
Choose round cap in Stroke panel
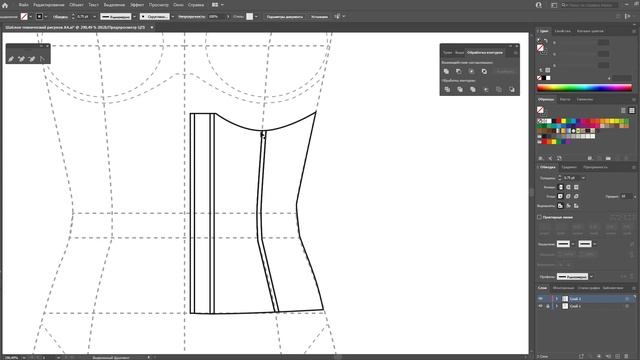click(x=568, y=187)
